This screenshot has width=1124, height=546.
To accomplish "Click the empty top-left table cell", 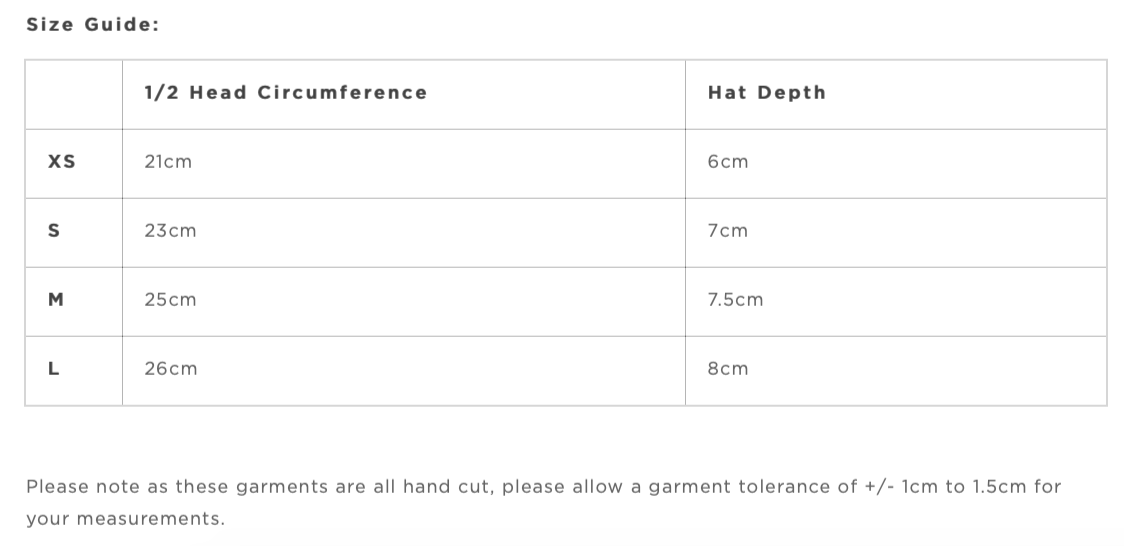I will pos(74,94).
